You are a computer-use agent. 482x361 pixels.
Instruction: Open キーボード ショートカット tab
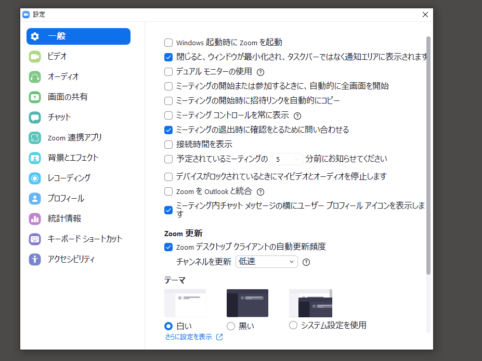coord(78,239)
